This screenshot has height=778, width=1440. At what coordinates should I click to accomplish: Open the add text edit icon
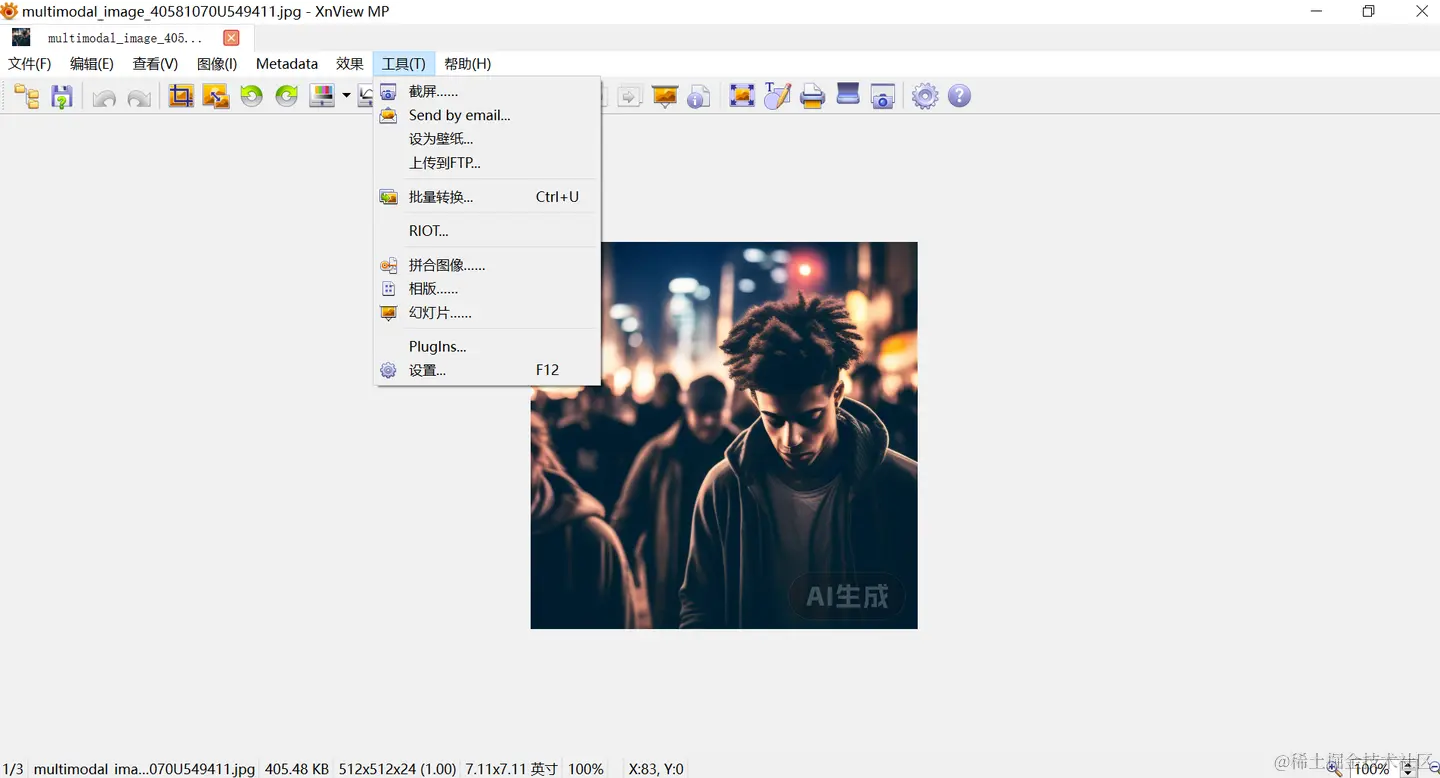[x=777, y=95]
